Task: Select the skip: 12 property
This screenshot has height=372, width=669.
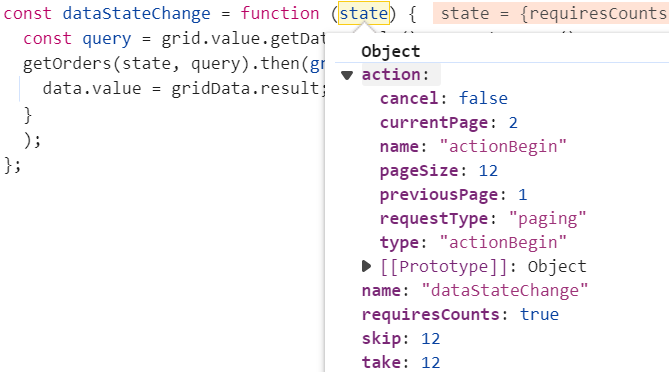Action: point(401,339)
